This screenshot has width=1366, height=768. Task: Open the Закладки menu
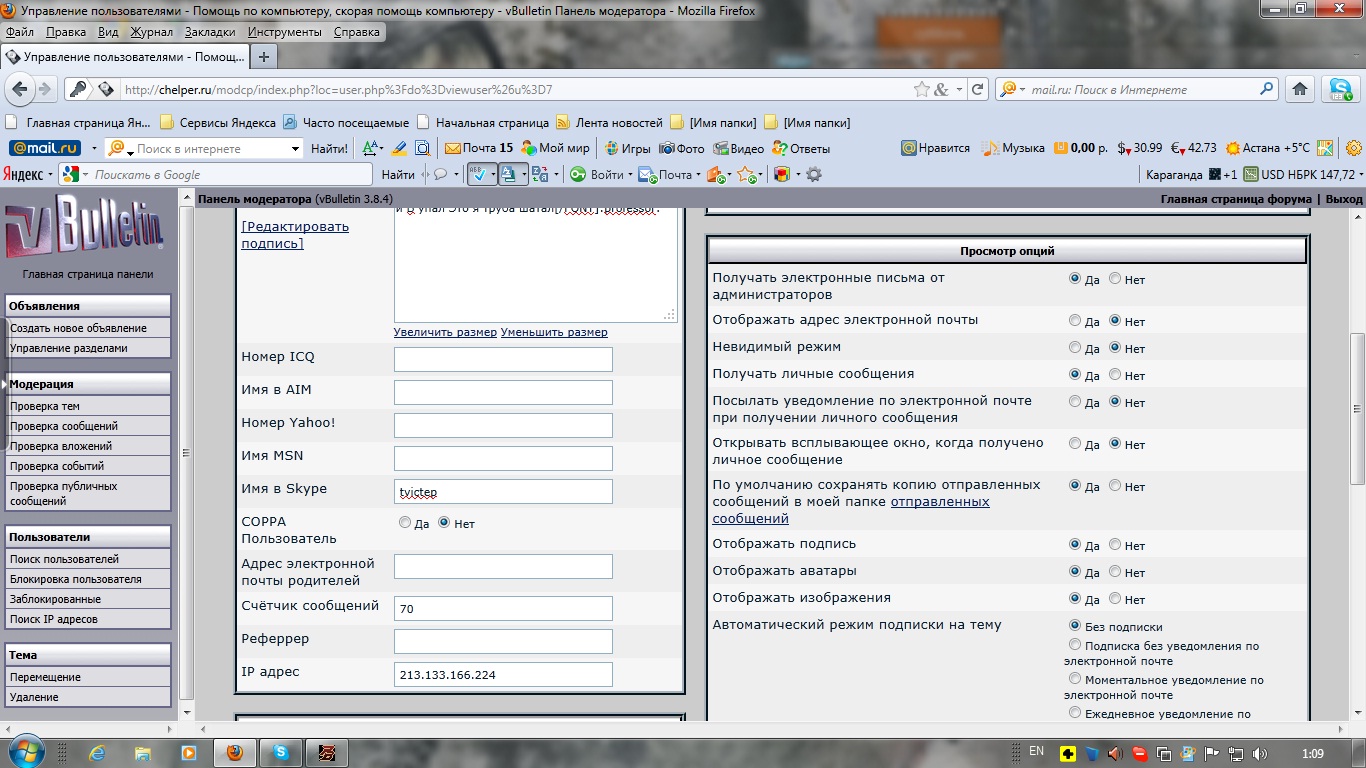tap(210, 32)
